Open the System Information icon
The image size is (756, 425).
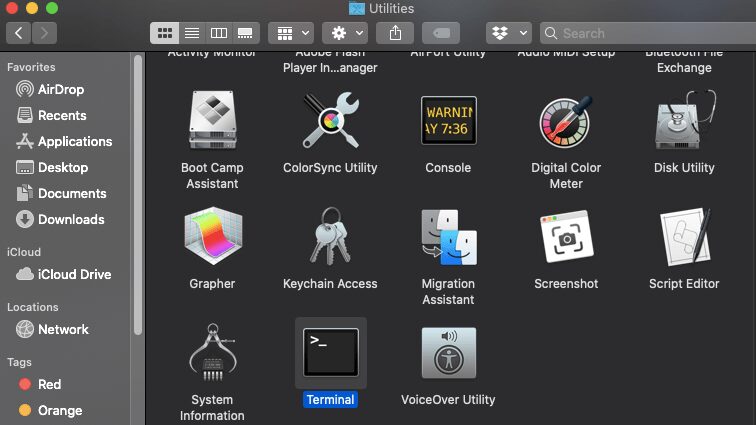tap(213, 352)
